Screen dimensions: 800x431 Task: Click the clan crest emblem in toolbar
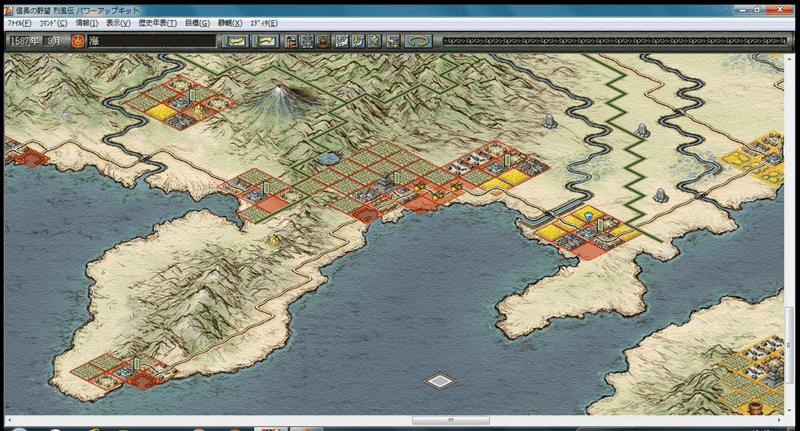[78, 41]
